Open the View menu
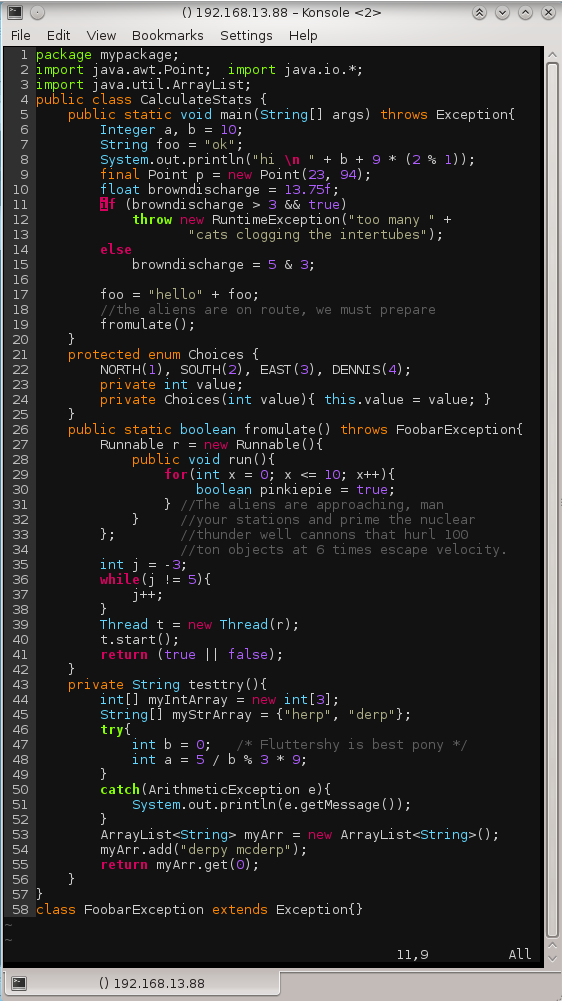 (x=101, y=36)
